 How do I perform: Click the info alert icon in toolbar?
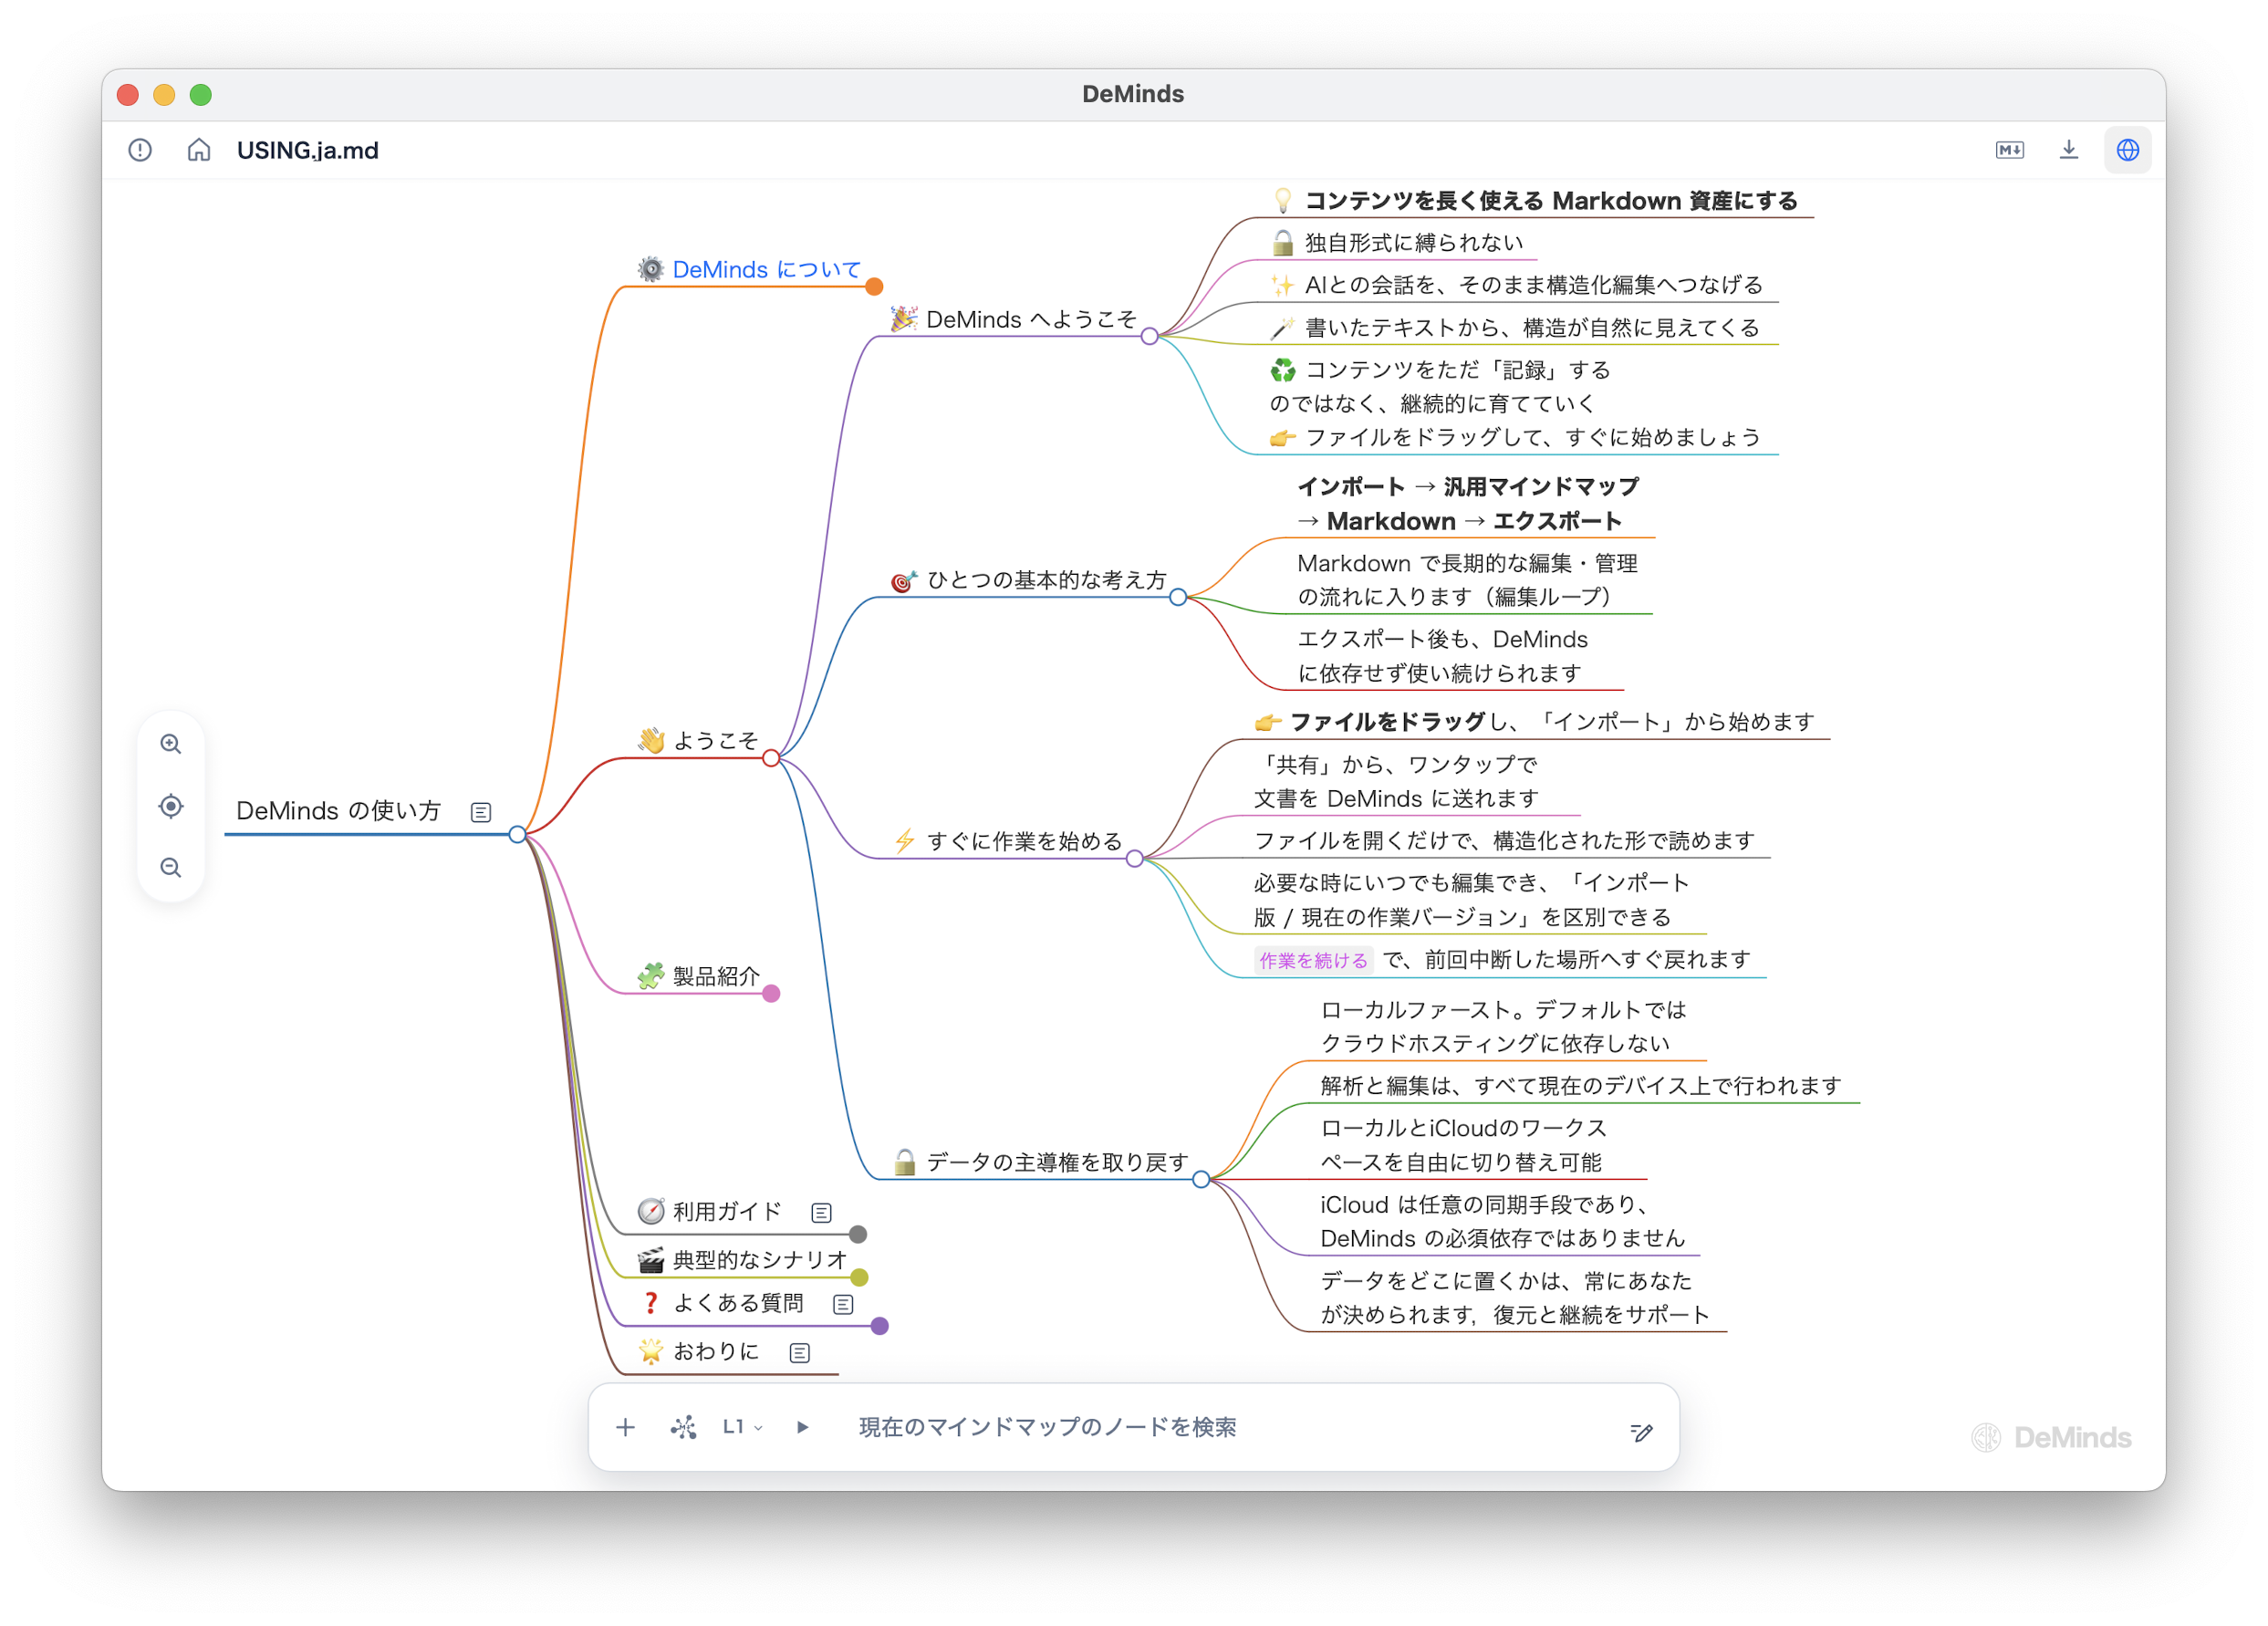pyautogui.click(x=140, y=150)
